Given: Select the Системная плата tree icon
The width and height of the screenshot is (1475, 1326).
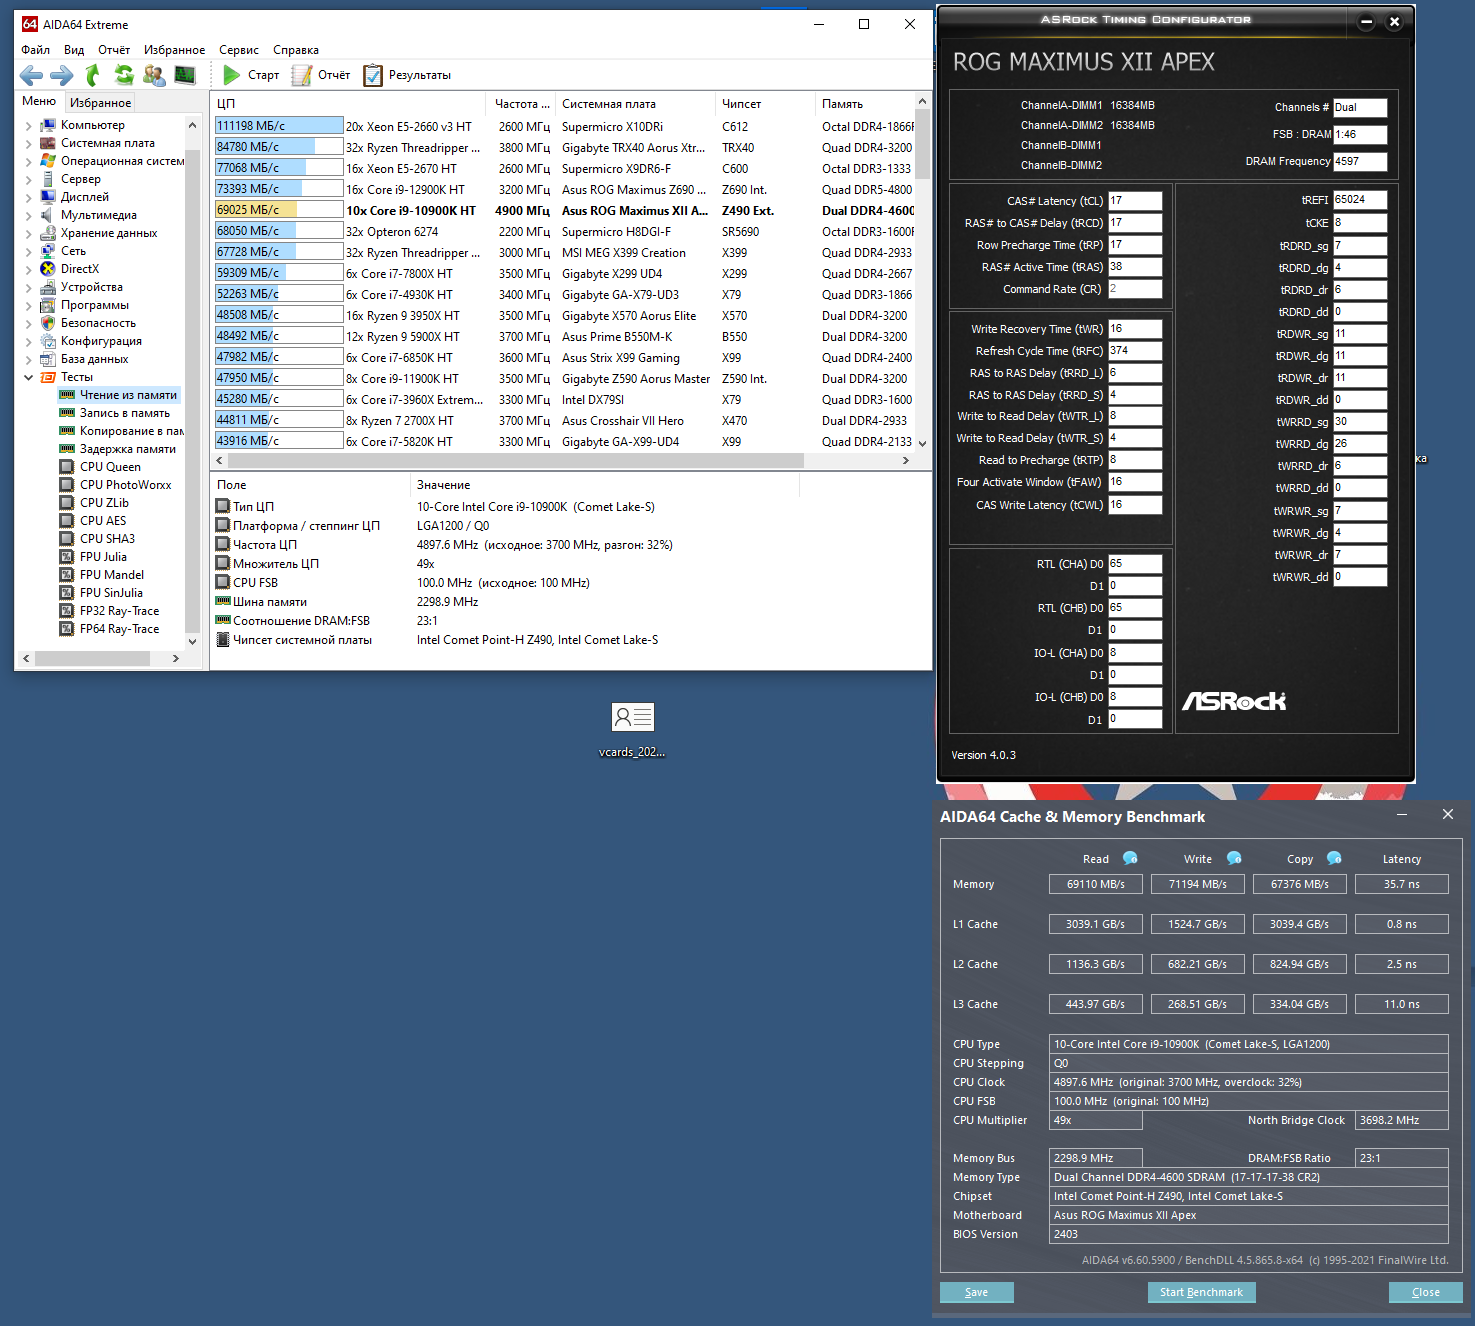Looking at the screenshot, I should coord(48,143).
